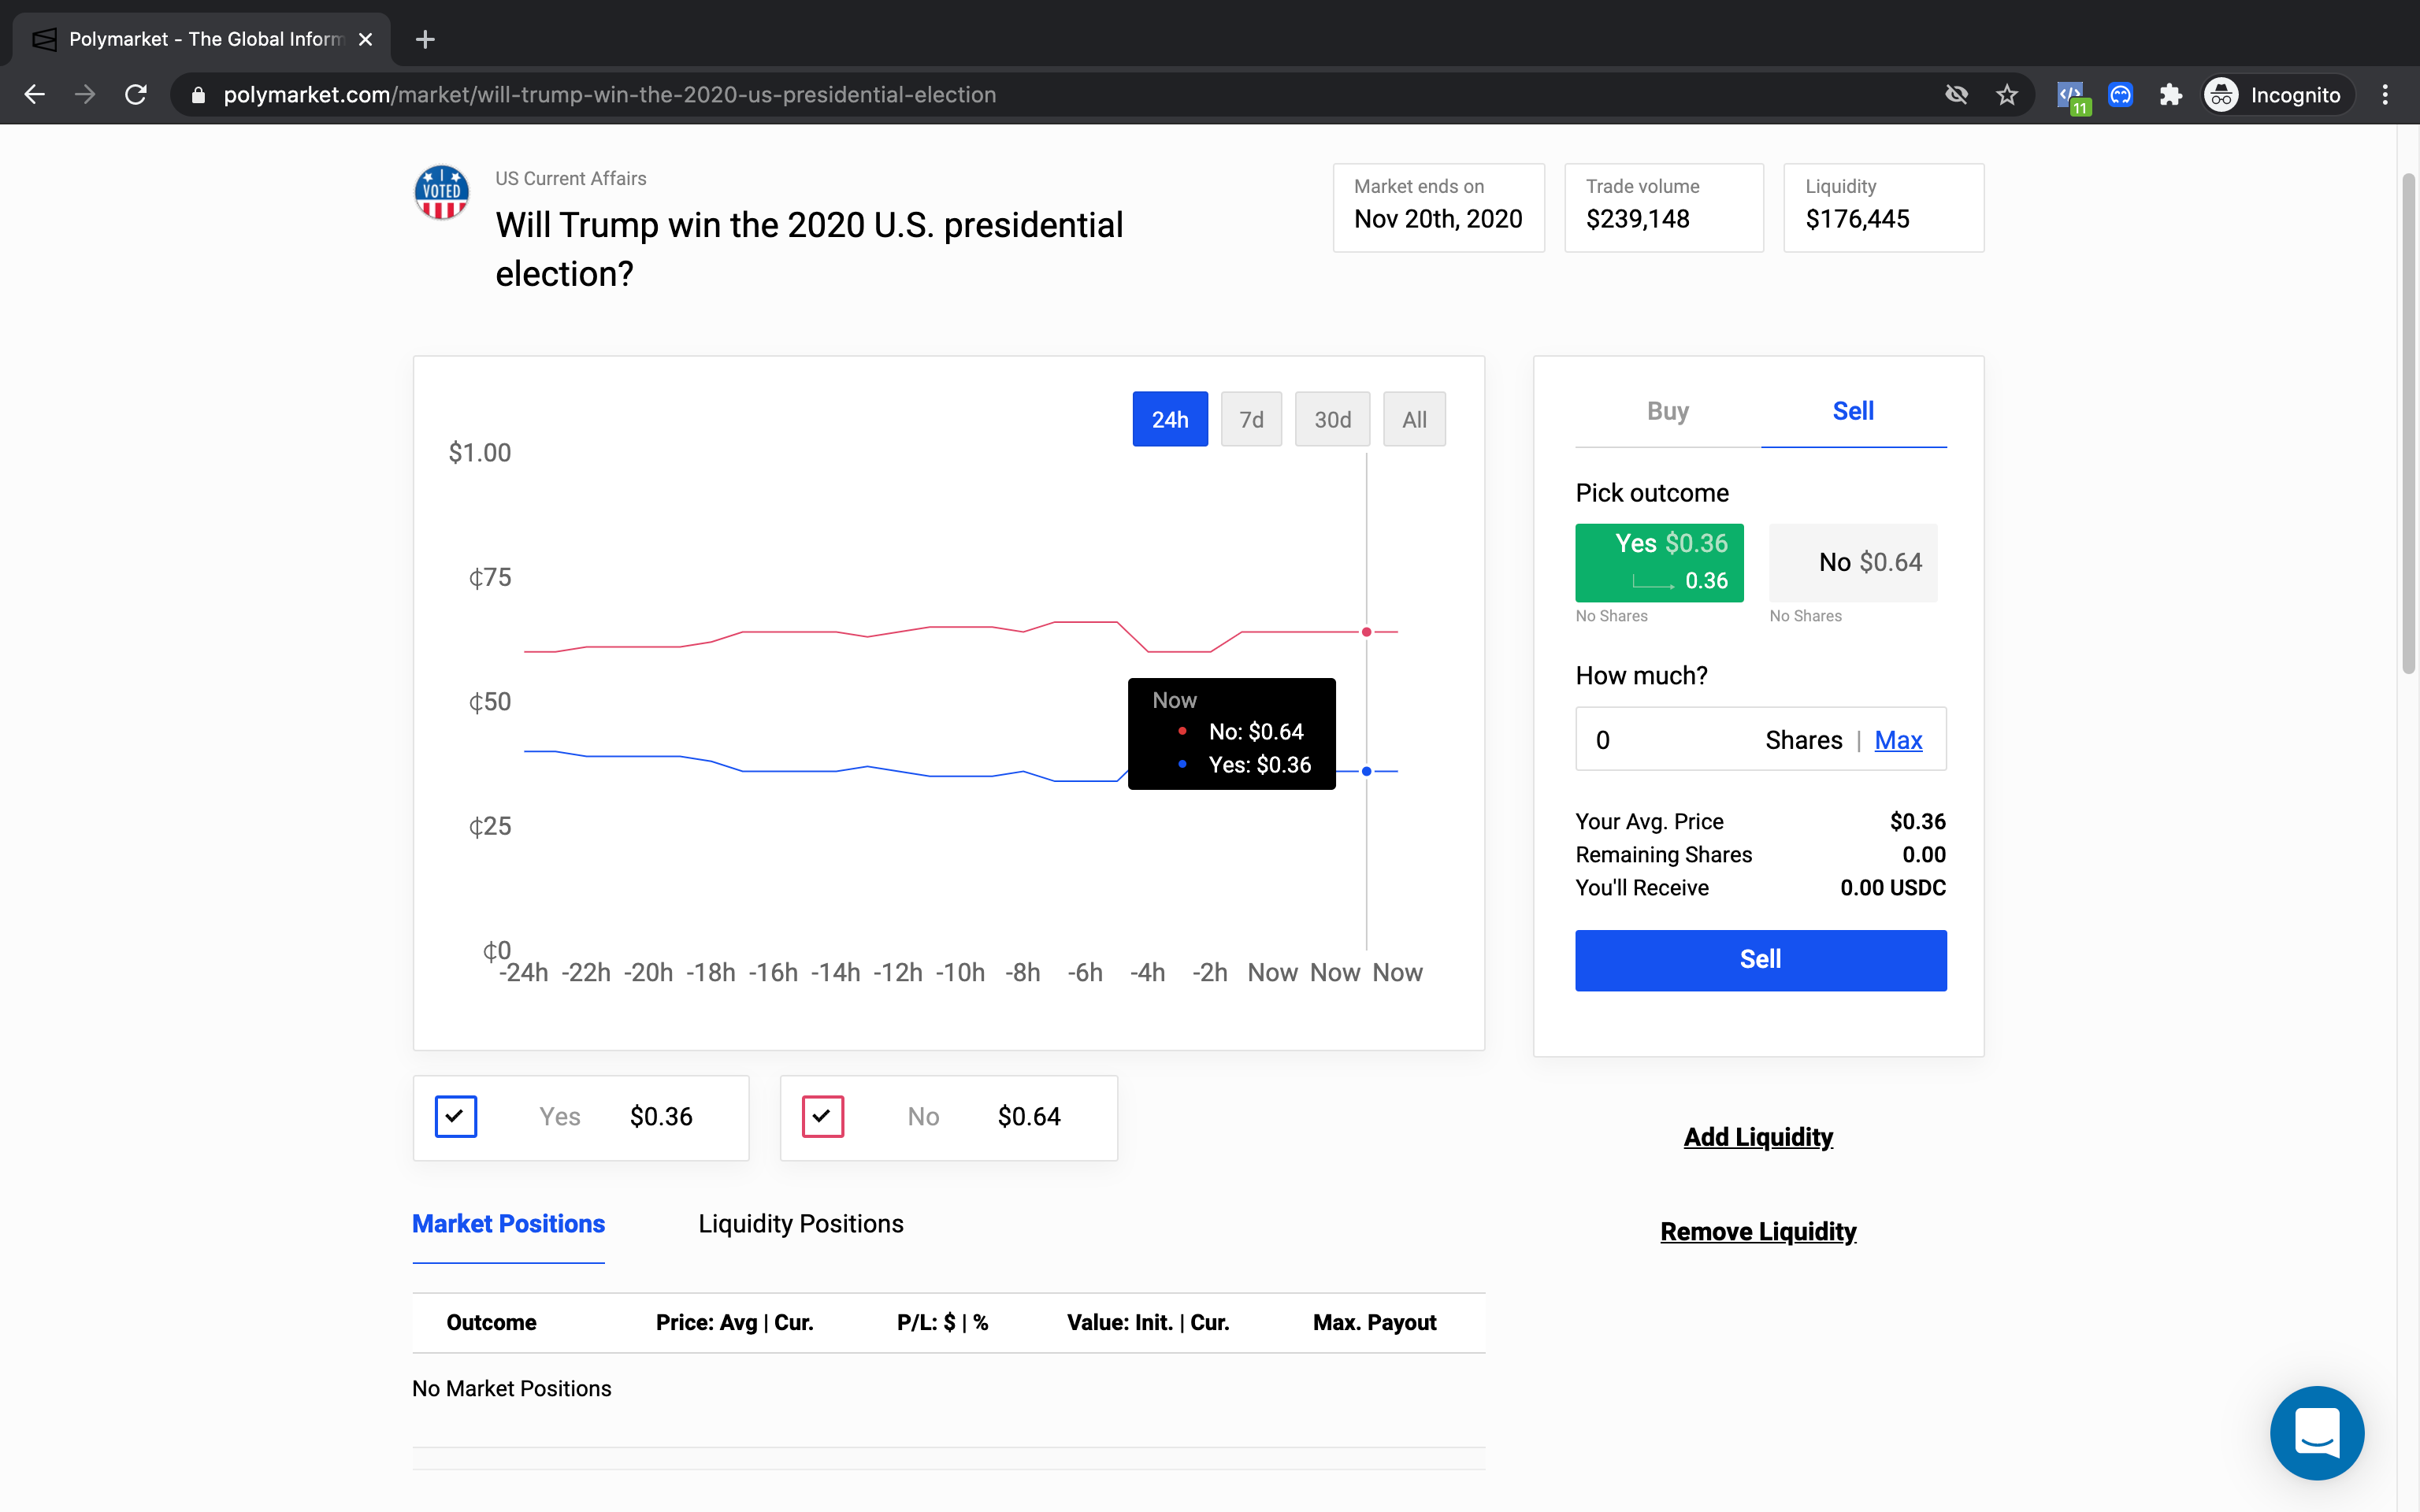The width and height of the screenshot is (2420, 1512).
Task: Open a new browser tab
Action: click(425, 39)
